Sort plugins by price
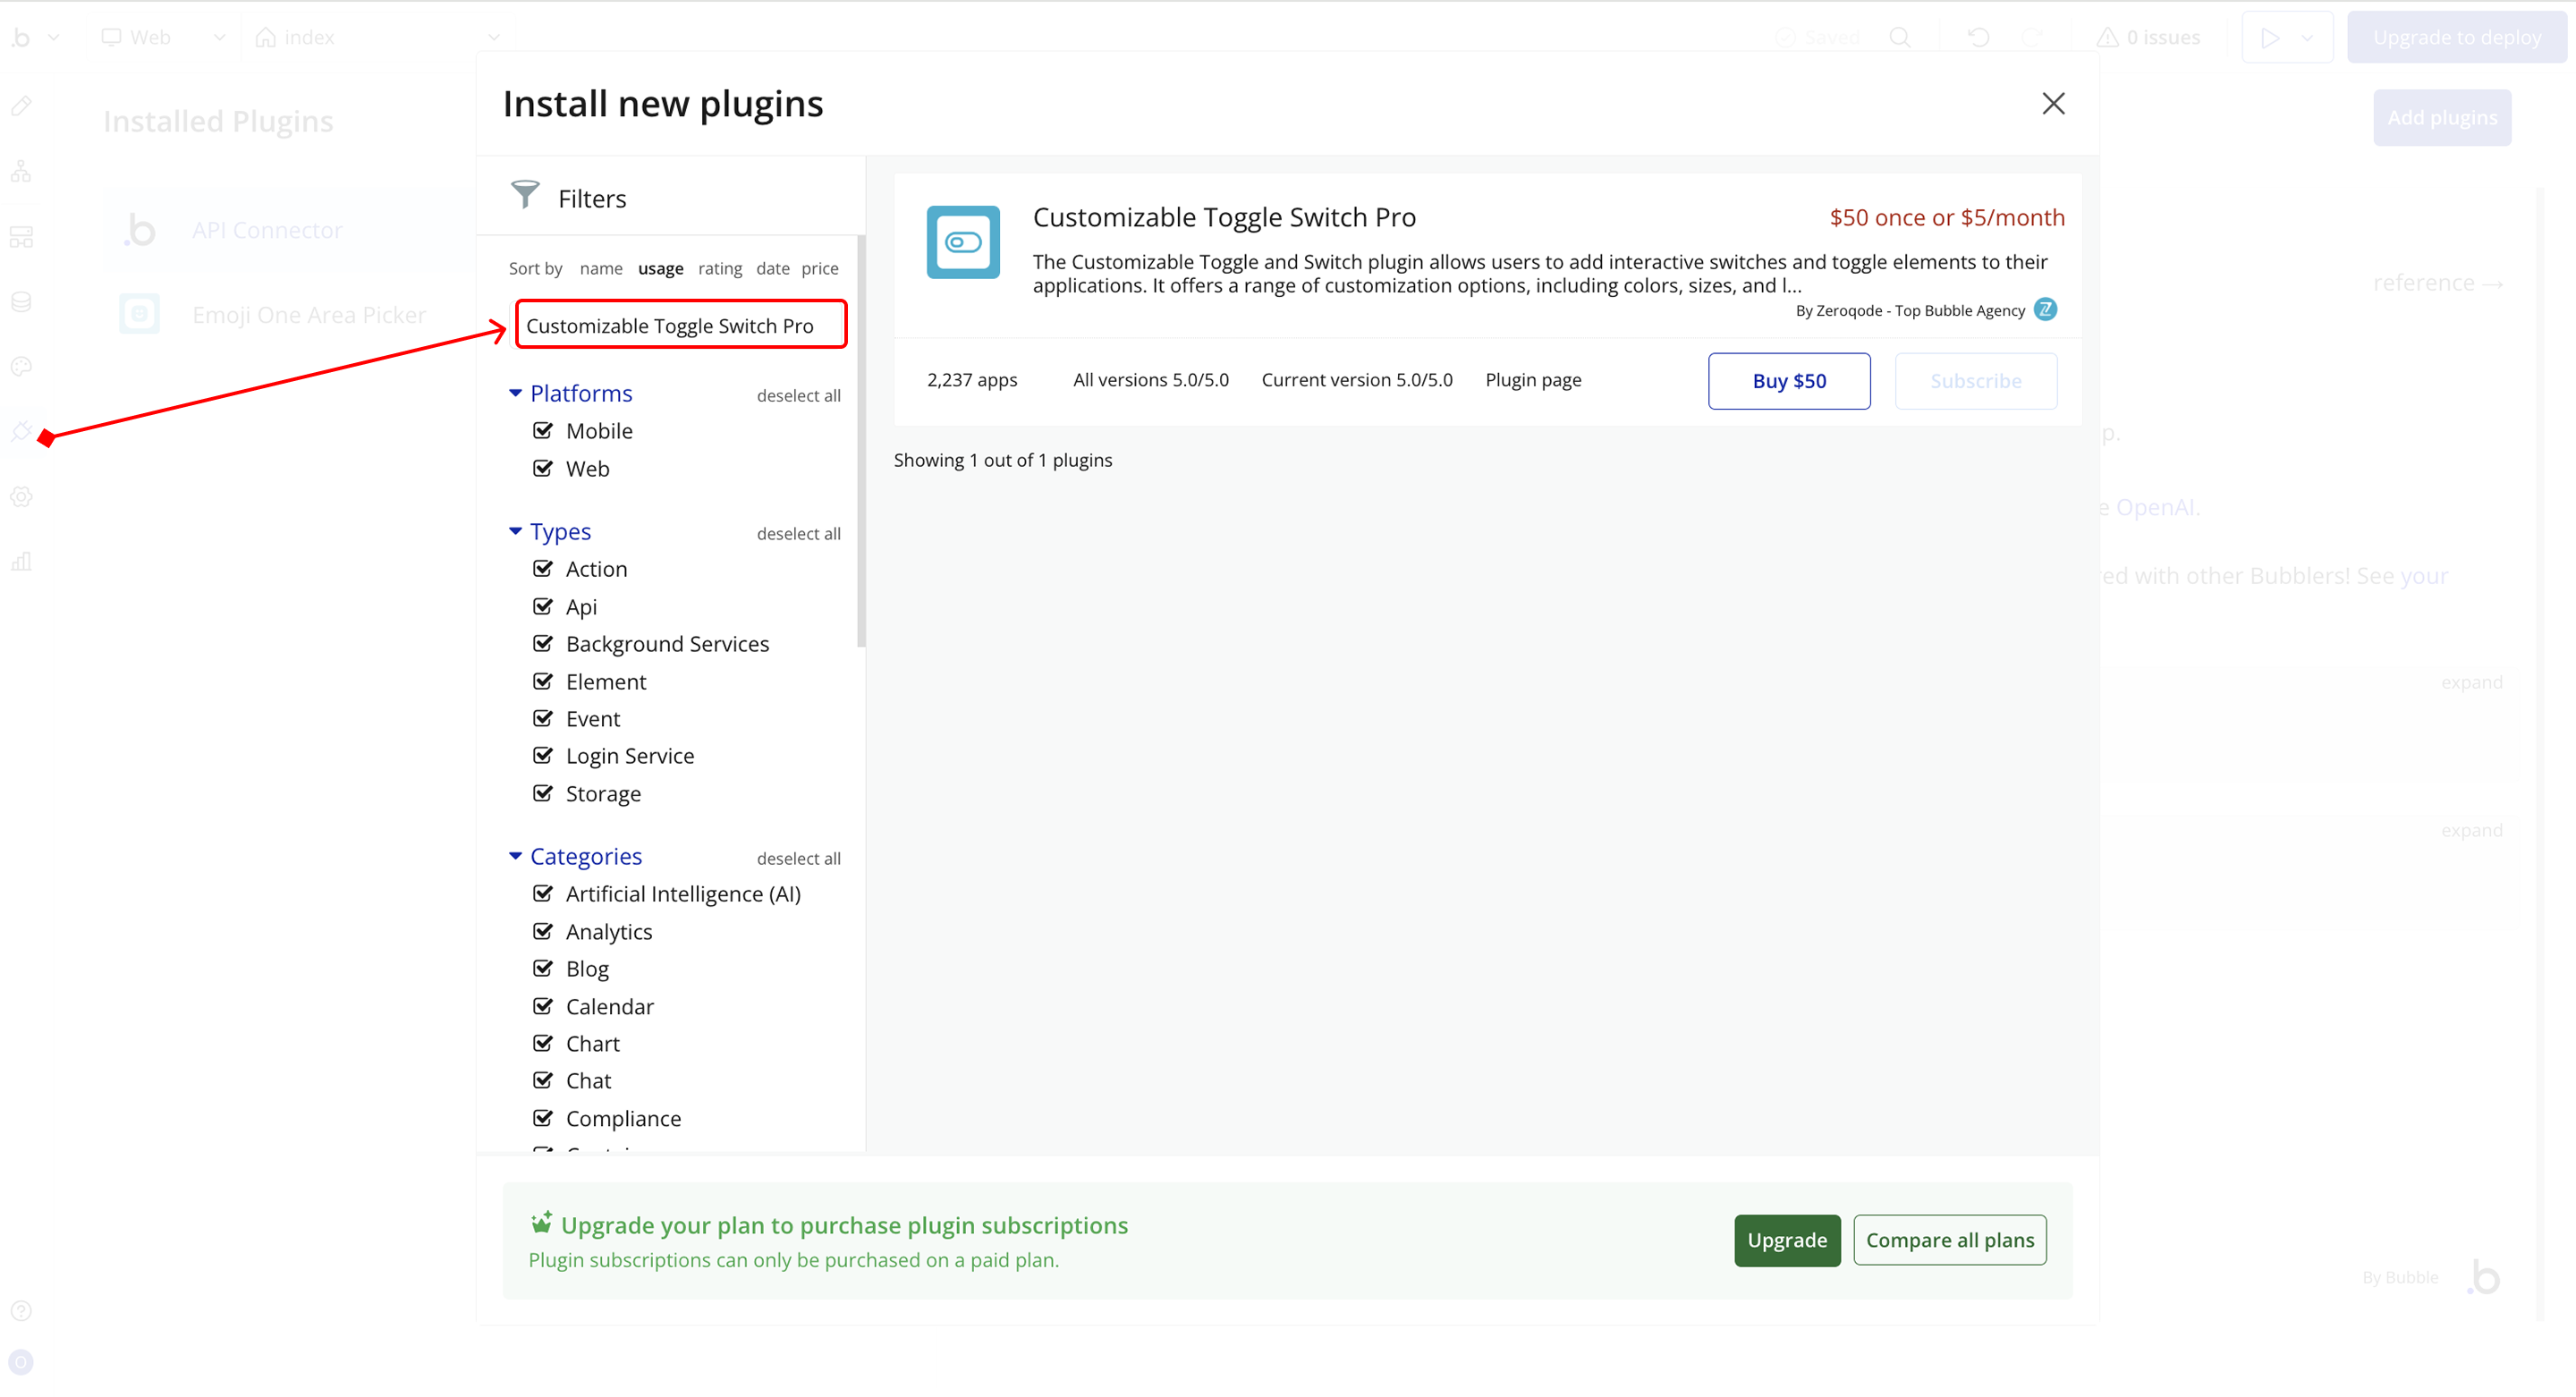This screenshot has height=1397, width=2576. 819,268
